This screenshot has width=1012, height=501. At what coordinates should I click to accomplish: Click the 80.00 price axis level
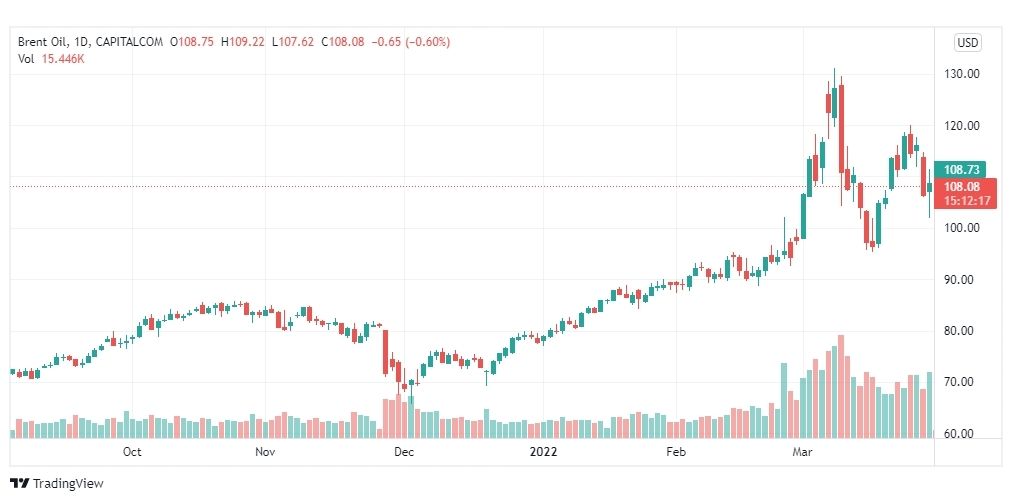point(962,331)
